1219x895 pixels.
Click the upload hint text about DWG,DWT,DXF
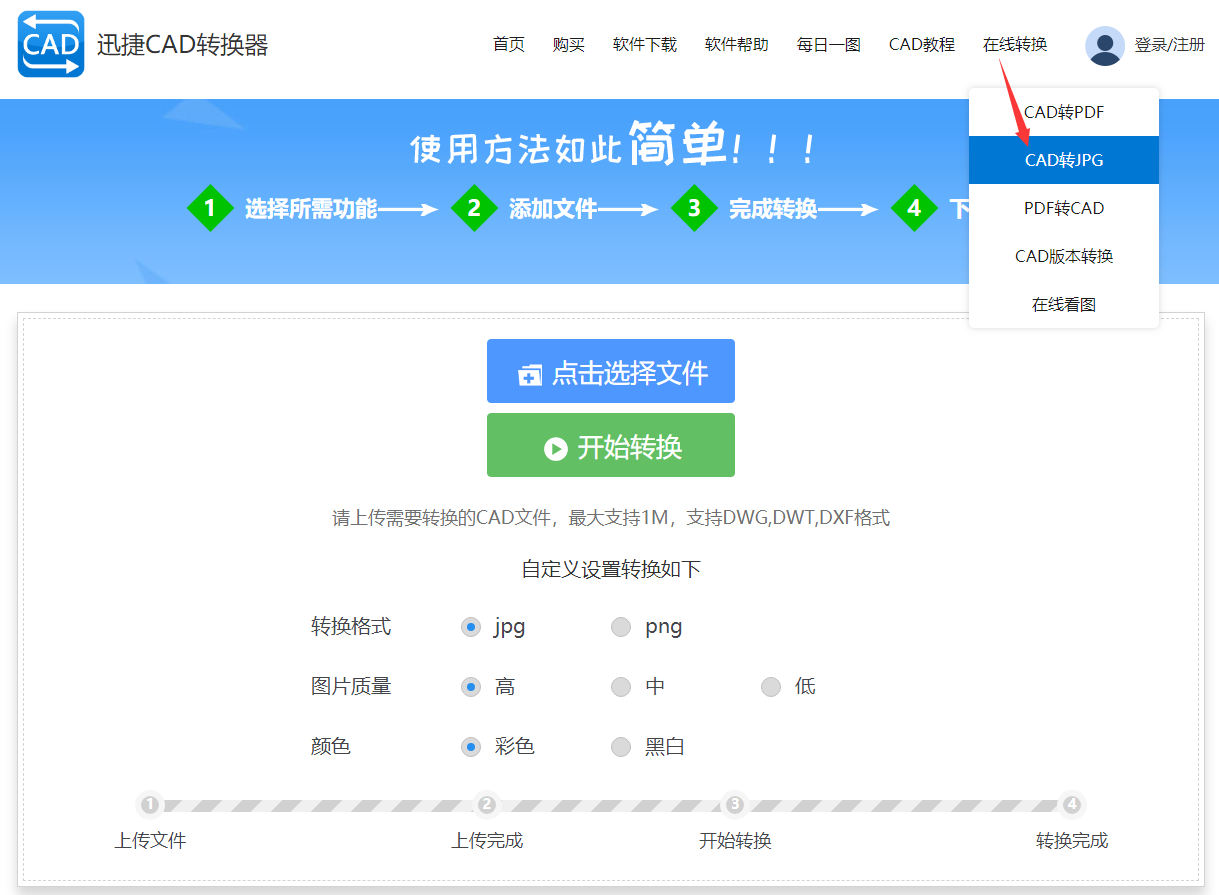click(611, 518)
